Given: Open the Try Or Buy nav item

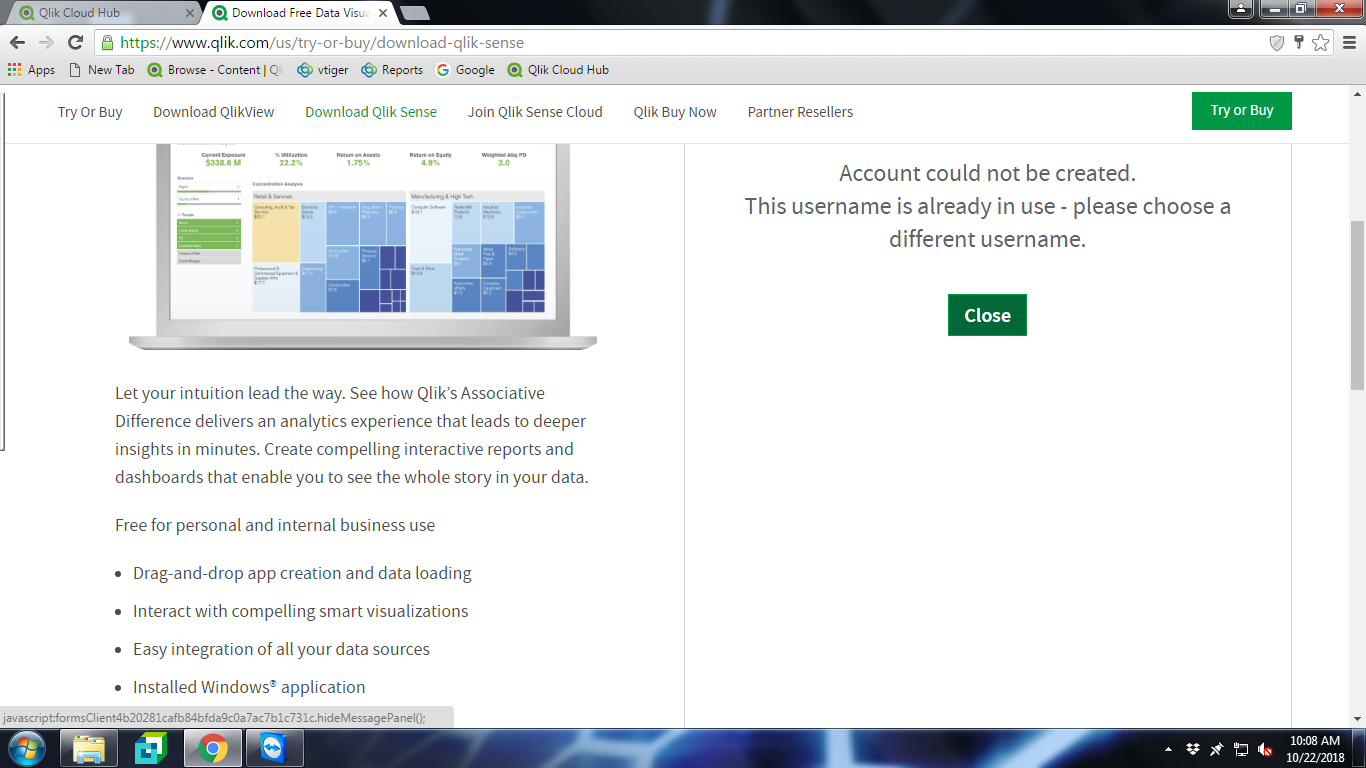Looking at the screenshot, I should click(90, 112).
